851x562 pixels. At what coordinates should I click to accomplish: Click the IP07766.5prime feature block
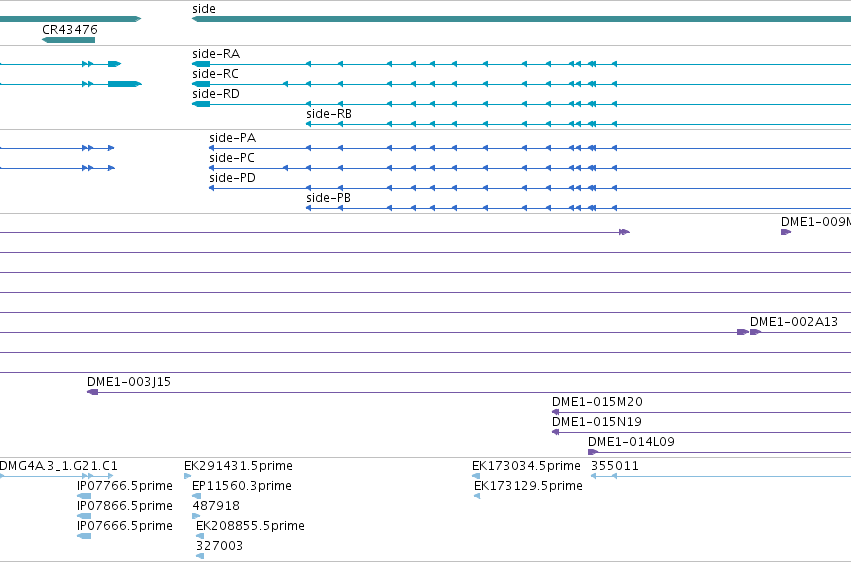84,496
